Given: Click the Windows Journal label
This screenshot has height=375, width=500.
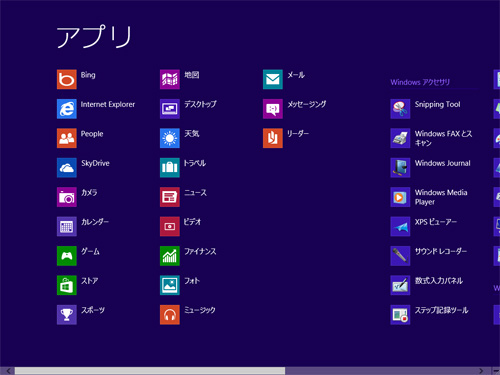Looking at the screenshot, I should (443, 163).
